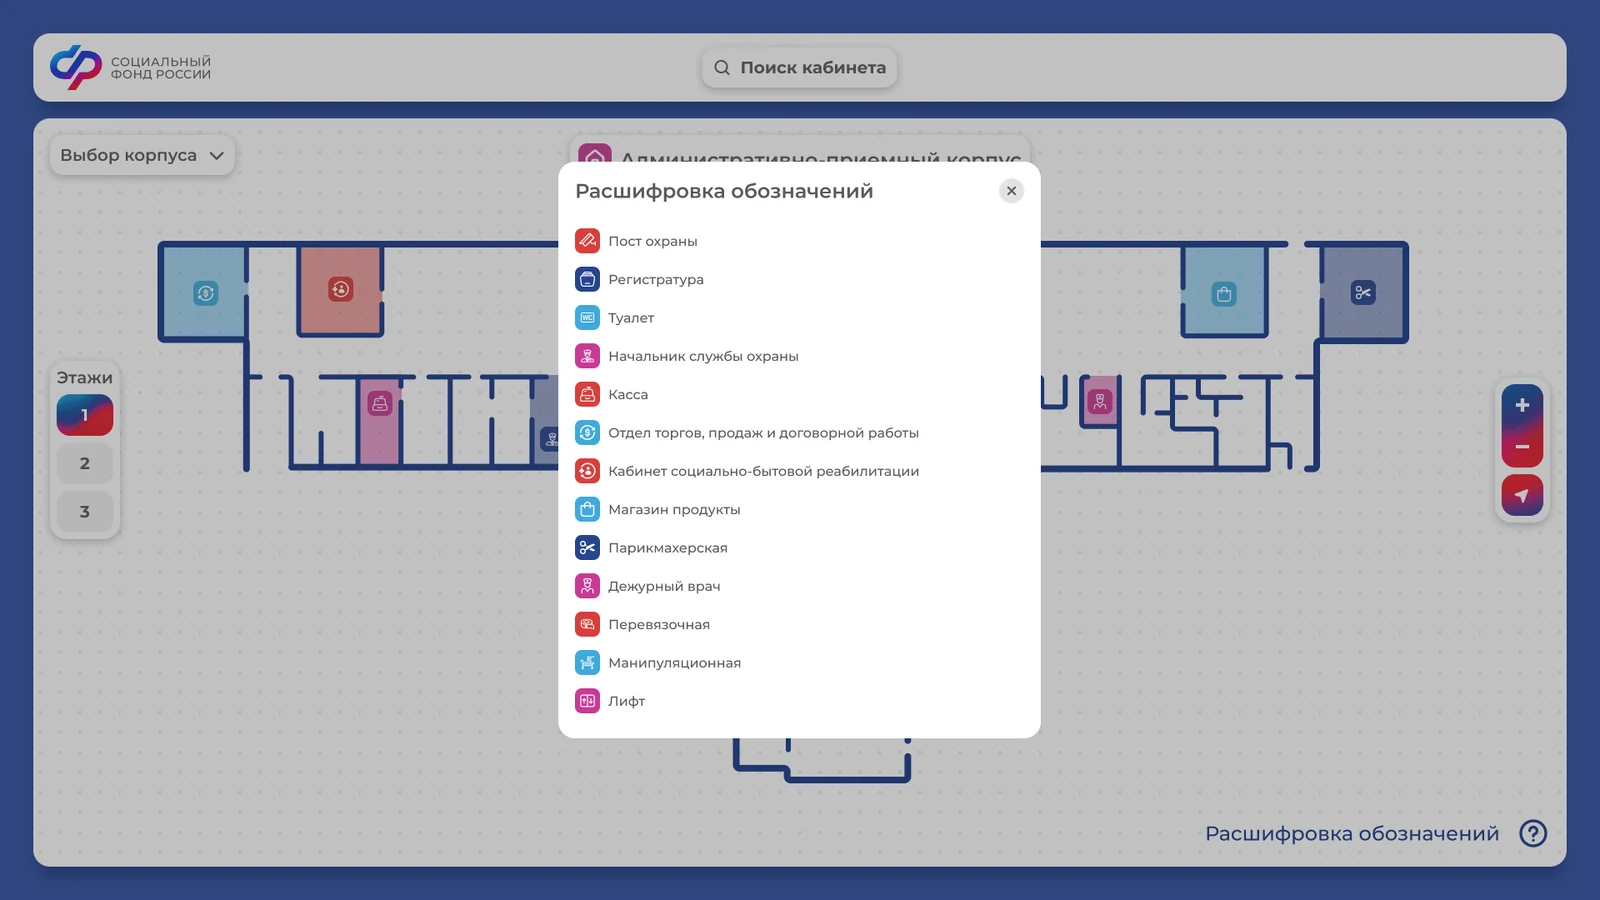Select the blue trade department room marker
Image resolution: width=1600 pixels, height=900 pixels.
(206, 293)
